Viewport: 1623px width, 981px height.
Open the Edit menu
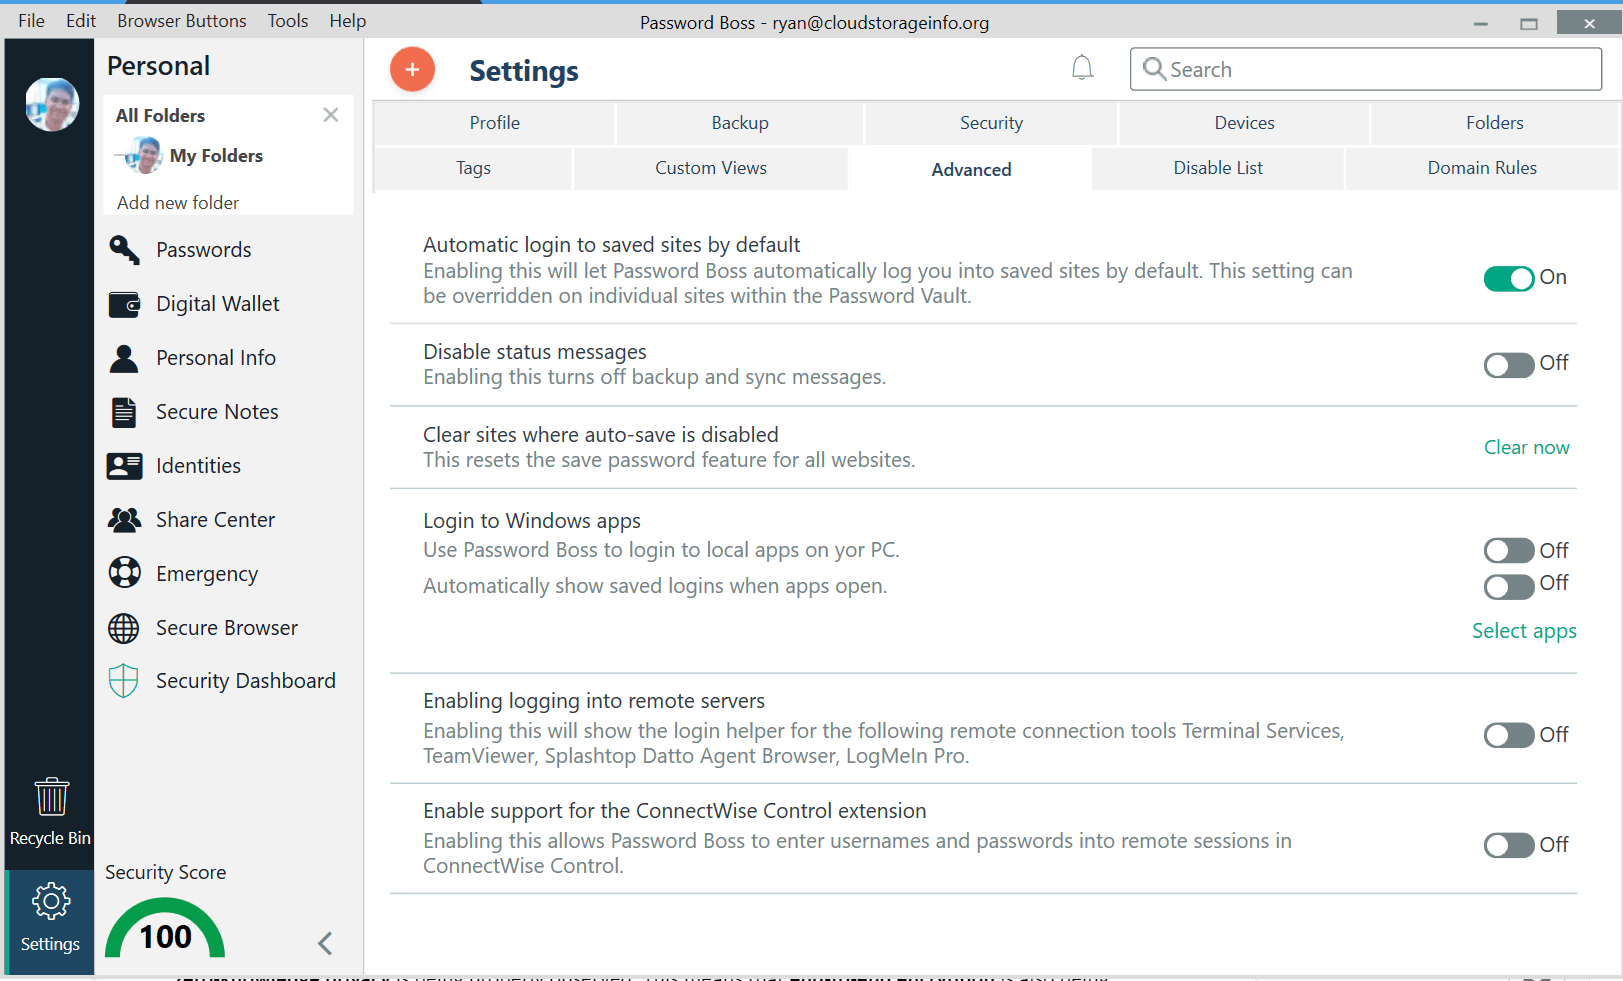[x=81, y=21]
